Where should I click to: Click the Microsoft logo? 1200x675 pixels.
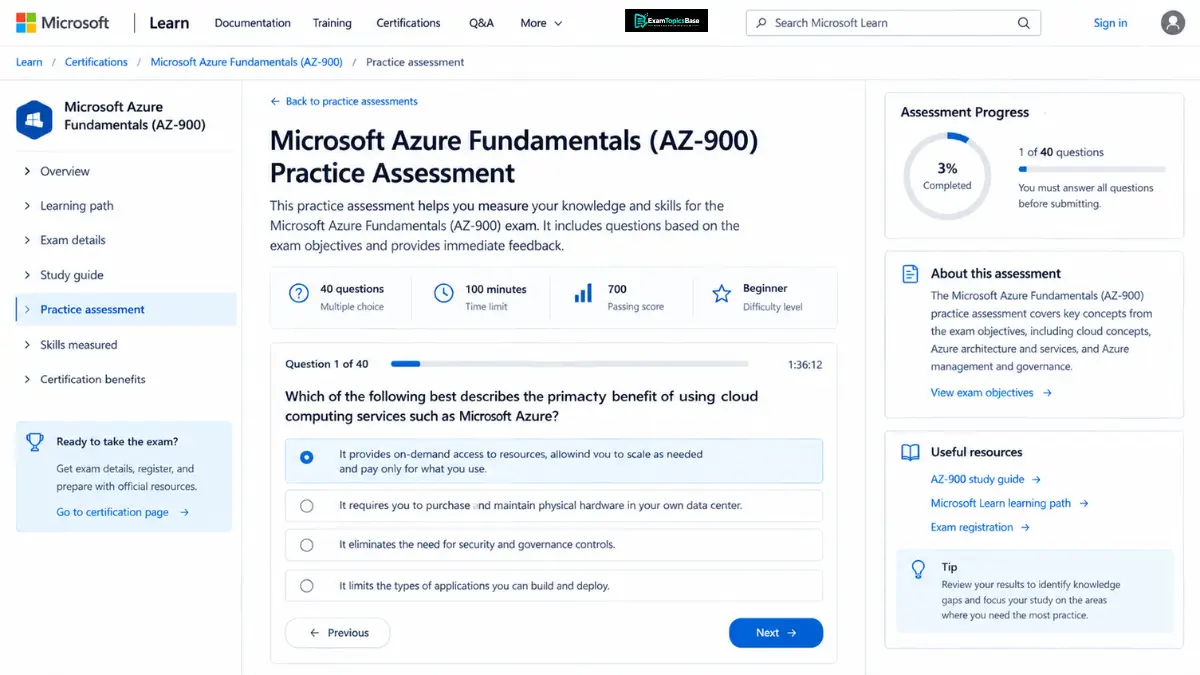point(63,22)
